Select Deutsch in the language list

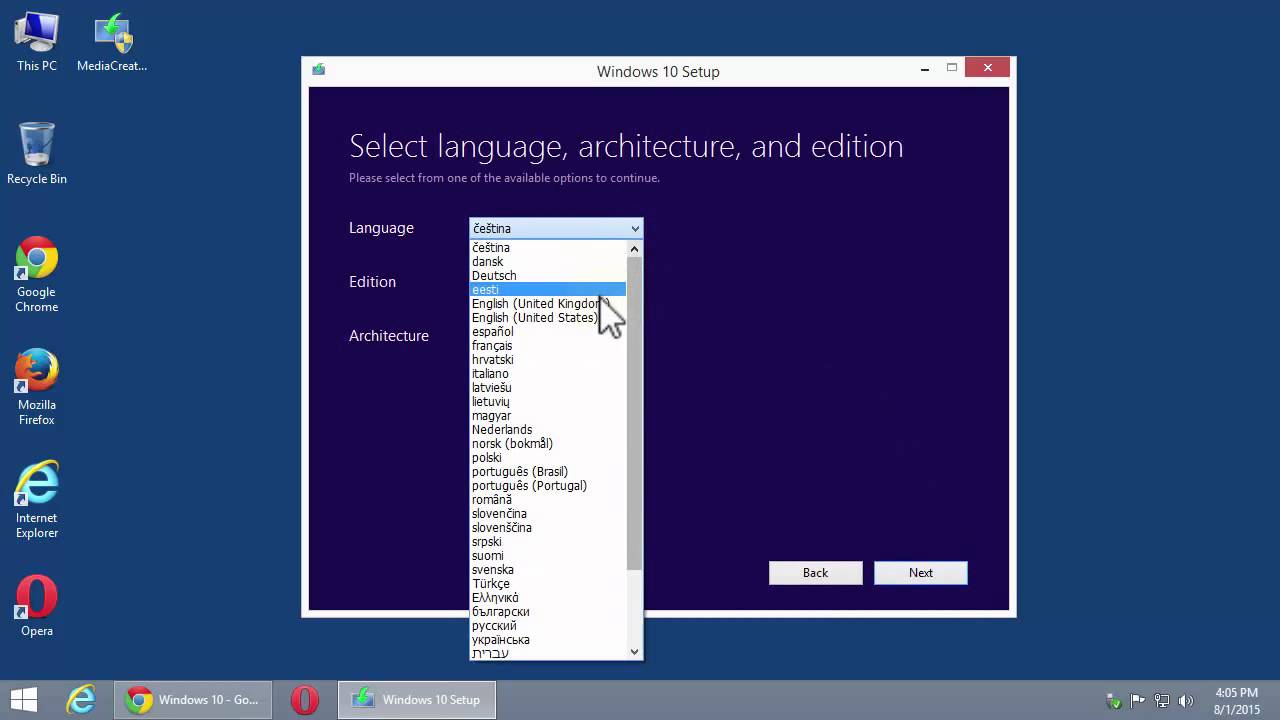pyautogui.click(x=548, y=275)
